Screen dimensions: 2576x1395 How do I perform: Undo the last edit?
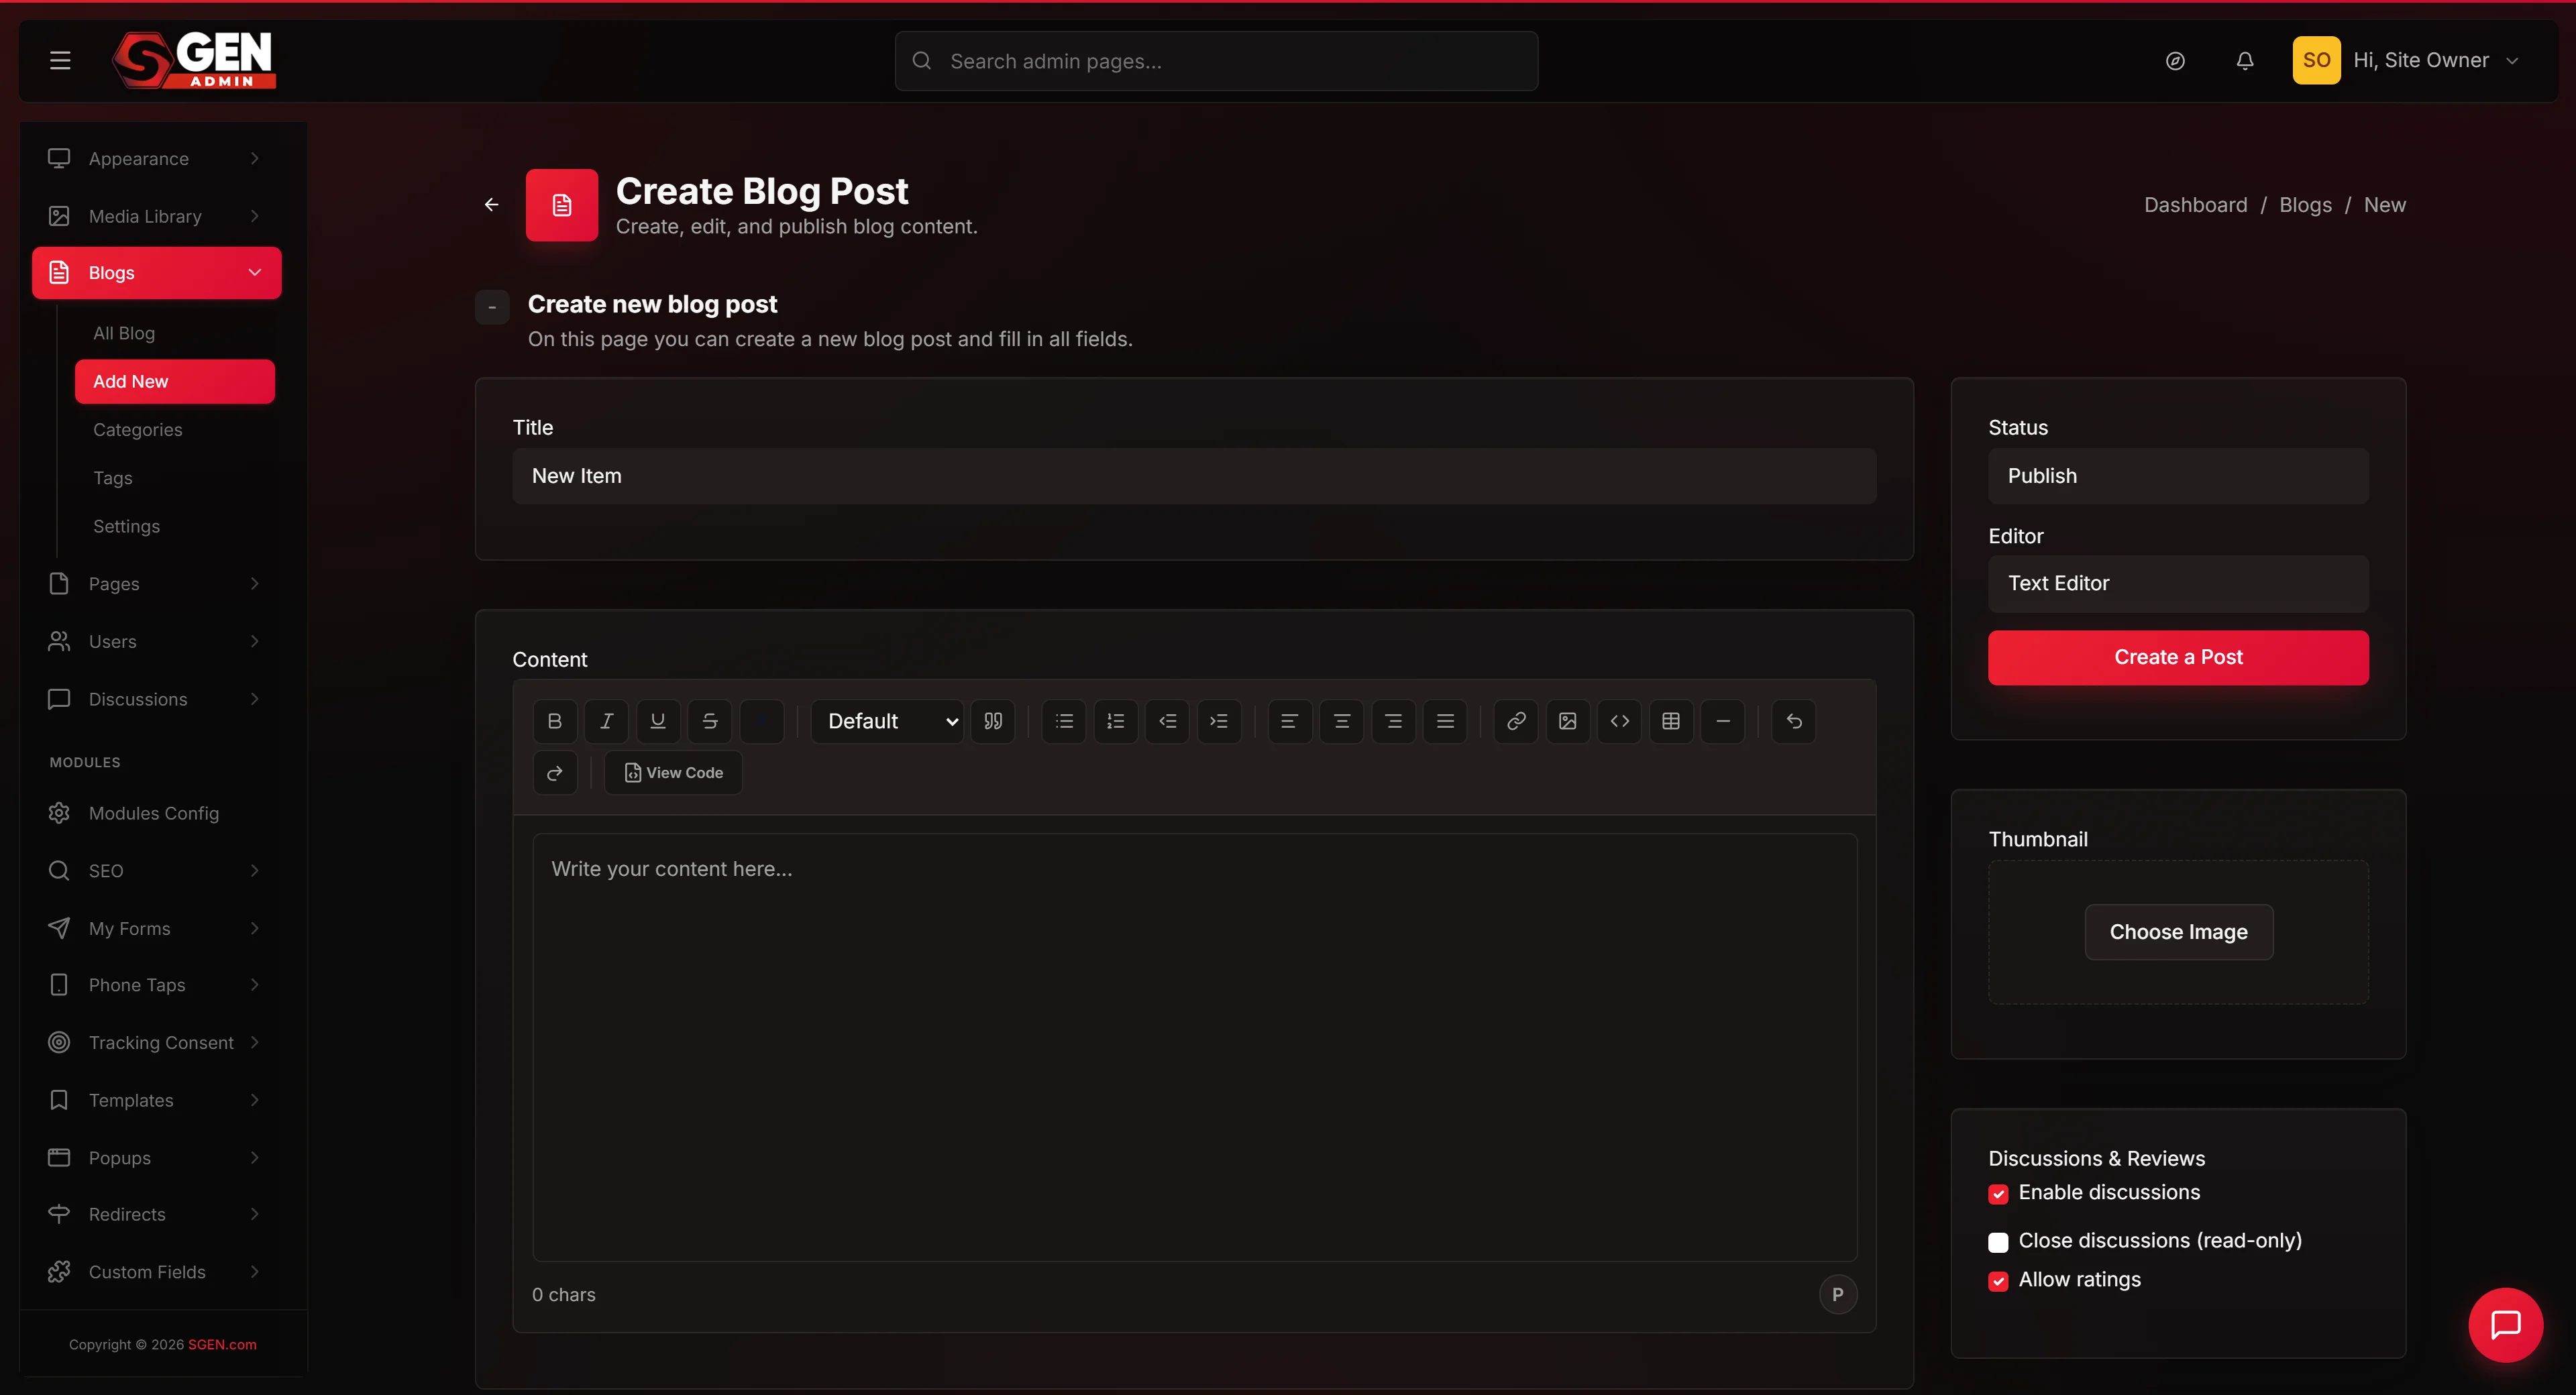point(1794,721)
